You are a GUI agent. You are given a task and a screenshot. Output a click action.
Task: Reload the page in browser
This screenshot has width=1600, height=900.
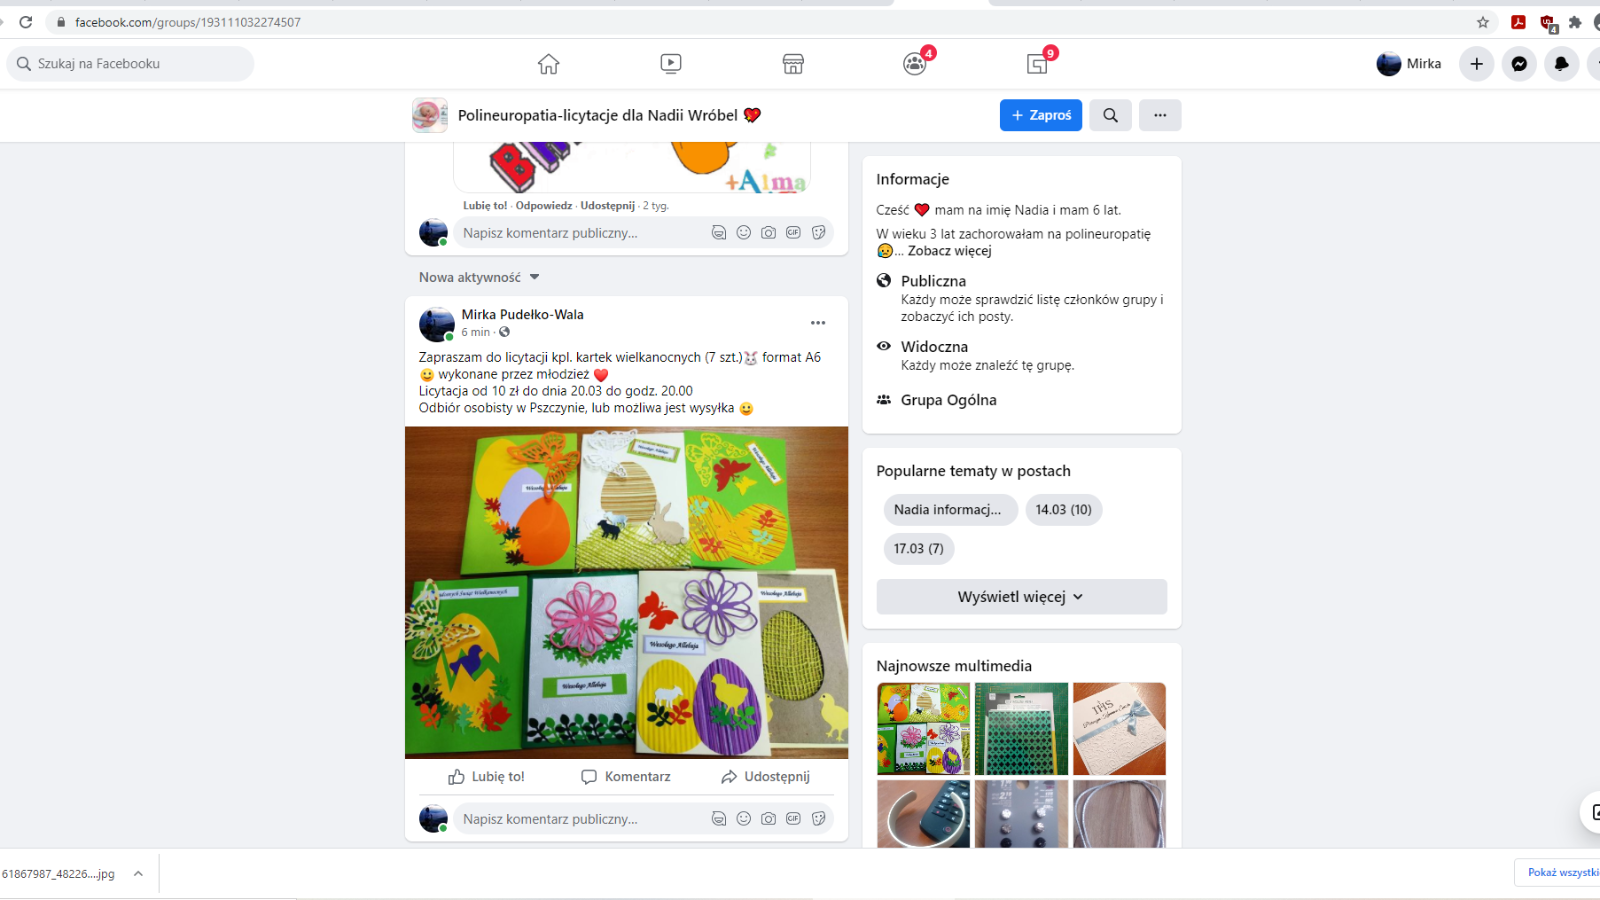click(26, 22)
